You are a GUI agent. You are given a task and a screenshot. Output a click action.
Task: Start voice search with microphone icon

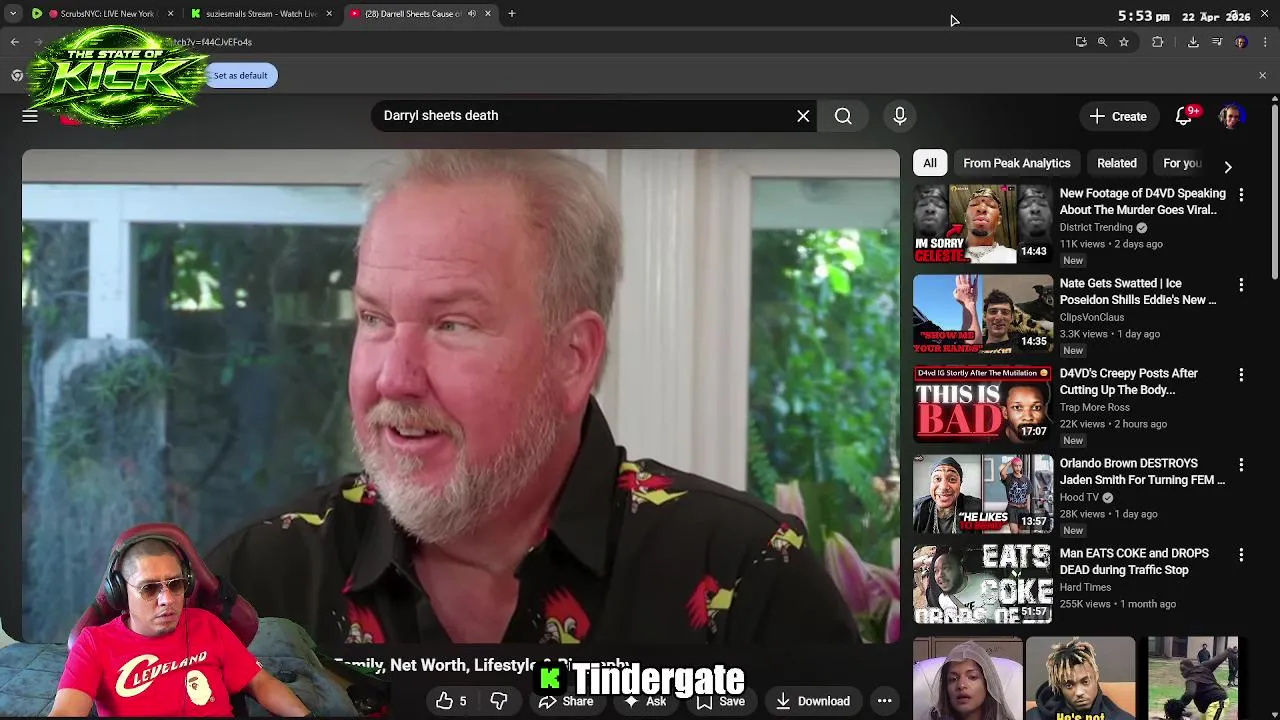[900, 116]
